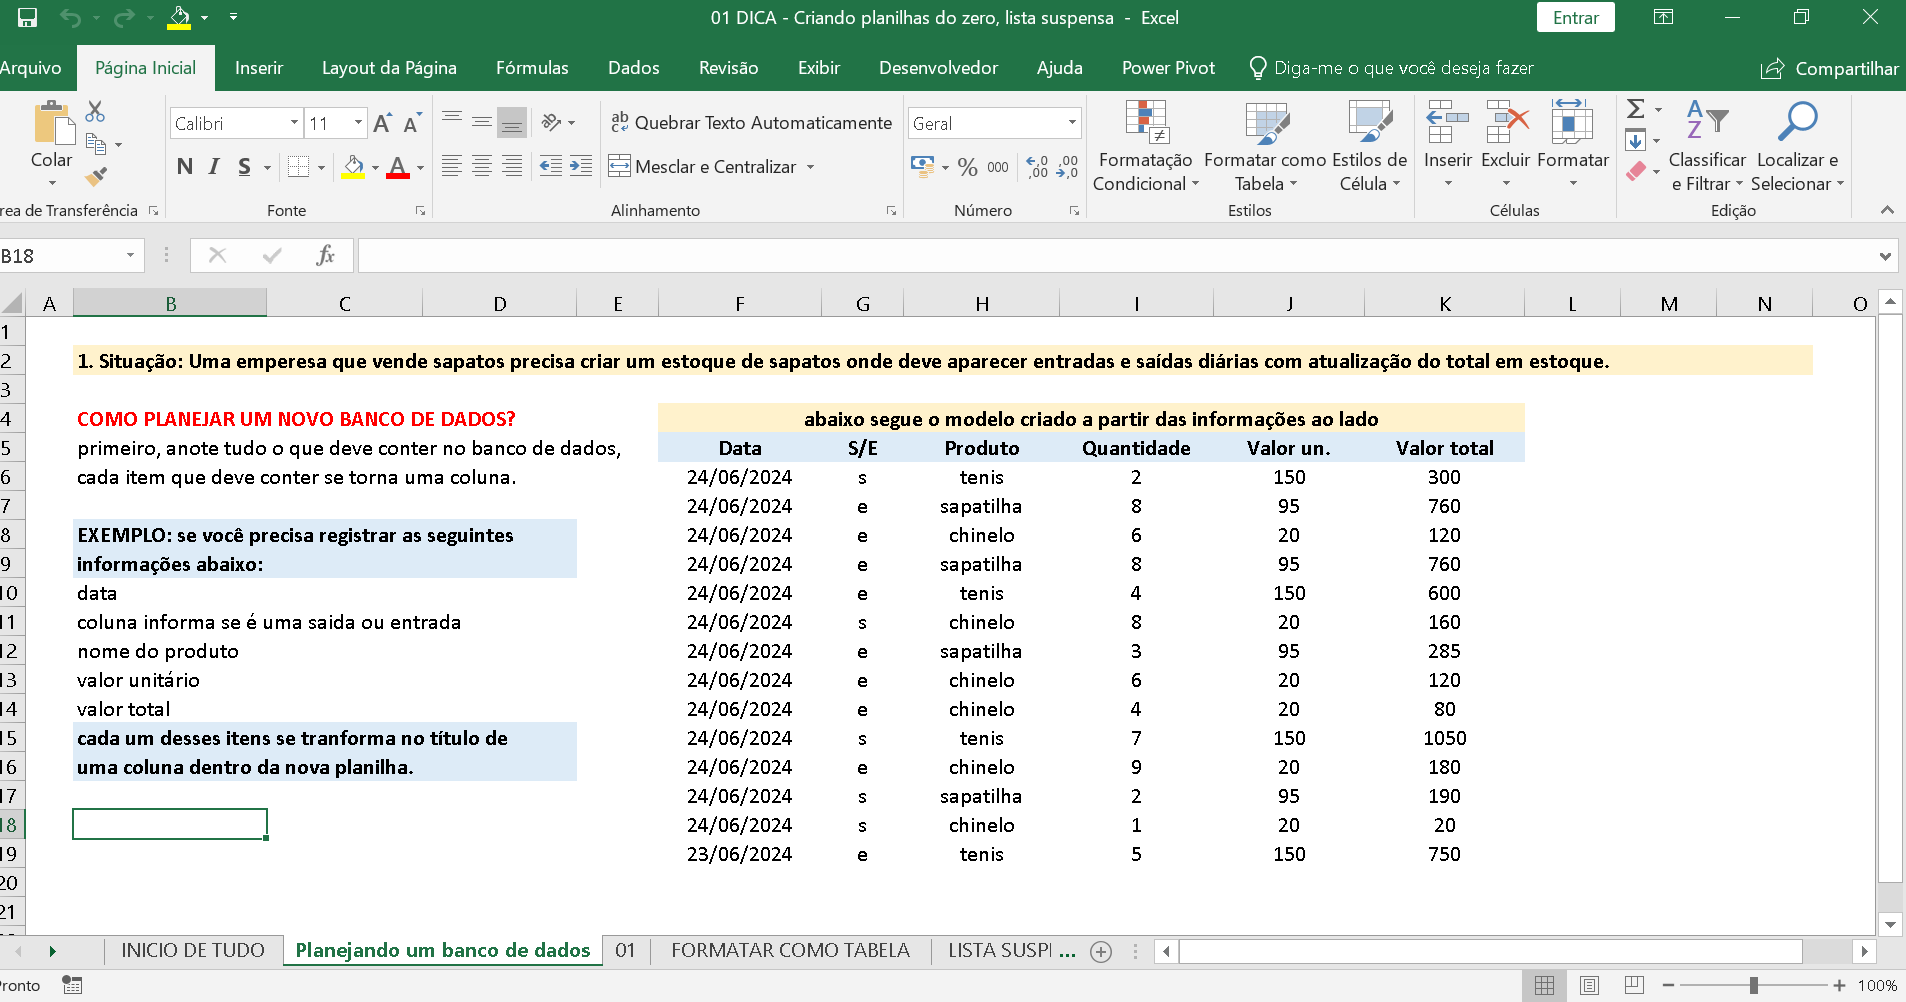Click Quebrar Texto Automaticamente
The height and width of the screenshot is (1002, 1906).
[x=751, y=122]
